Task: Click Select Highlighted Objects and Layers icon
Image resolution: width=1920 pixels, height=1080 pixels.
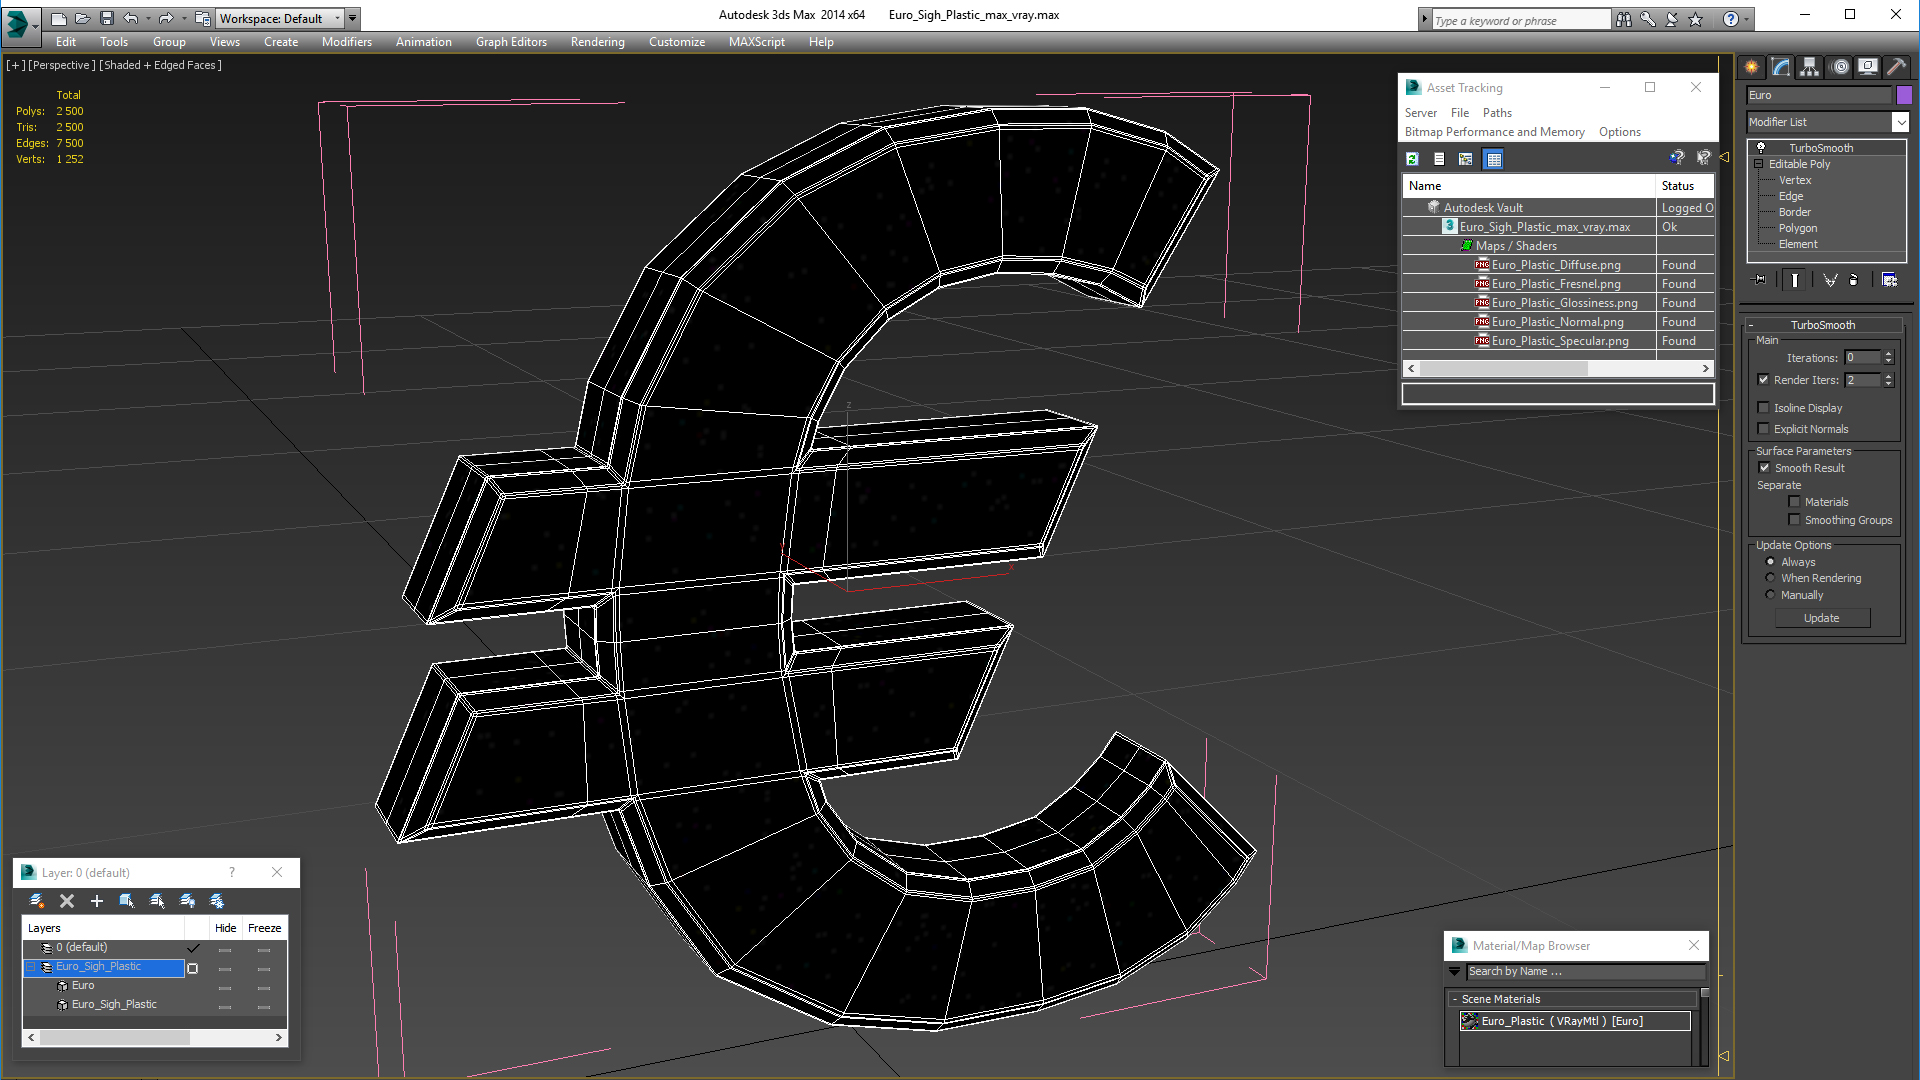Action: (127, 901)
